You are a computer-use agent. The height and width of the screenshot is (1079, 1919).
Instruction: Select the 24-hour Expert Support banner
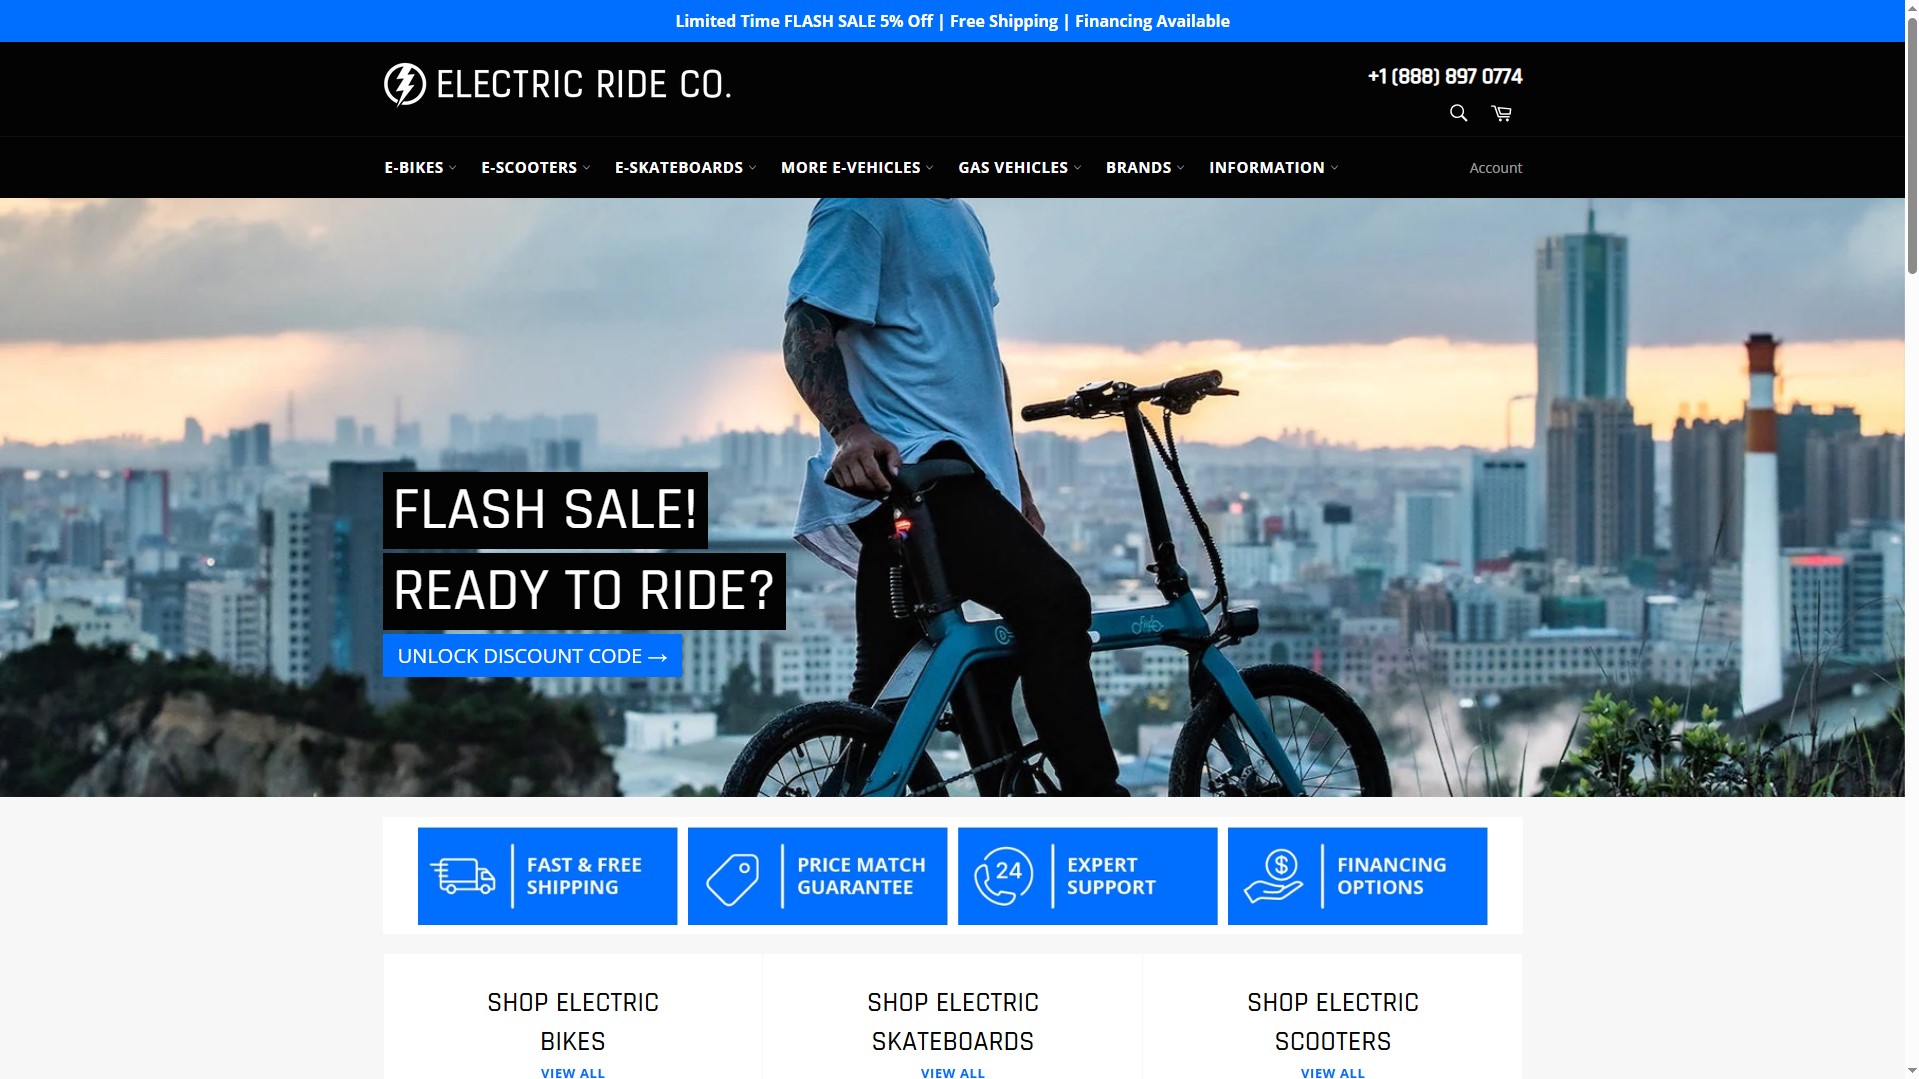pos(1087,876)
